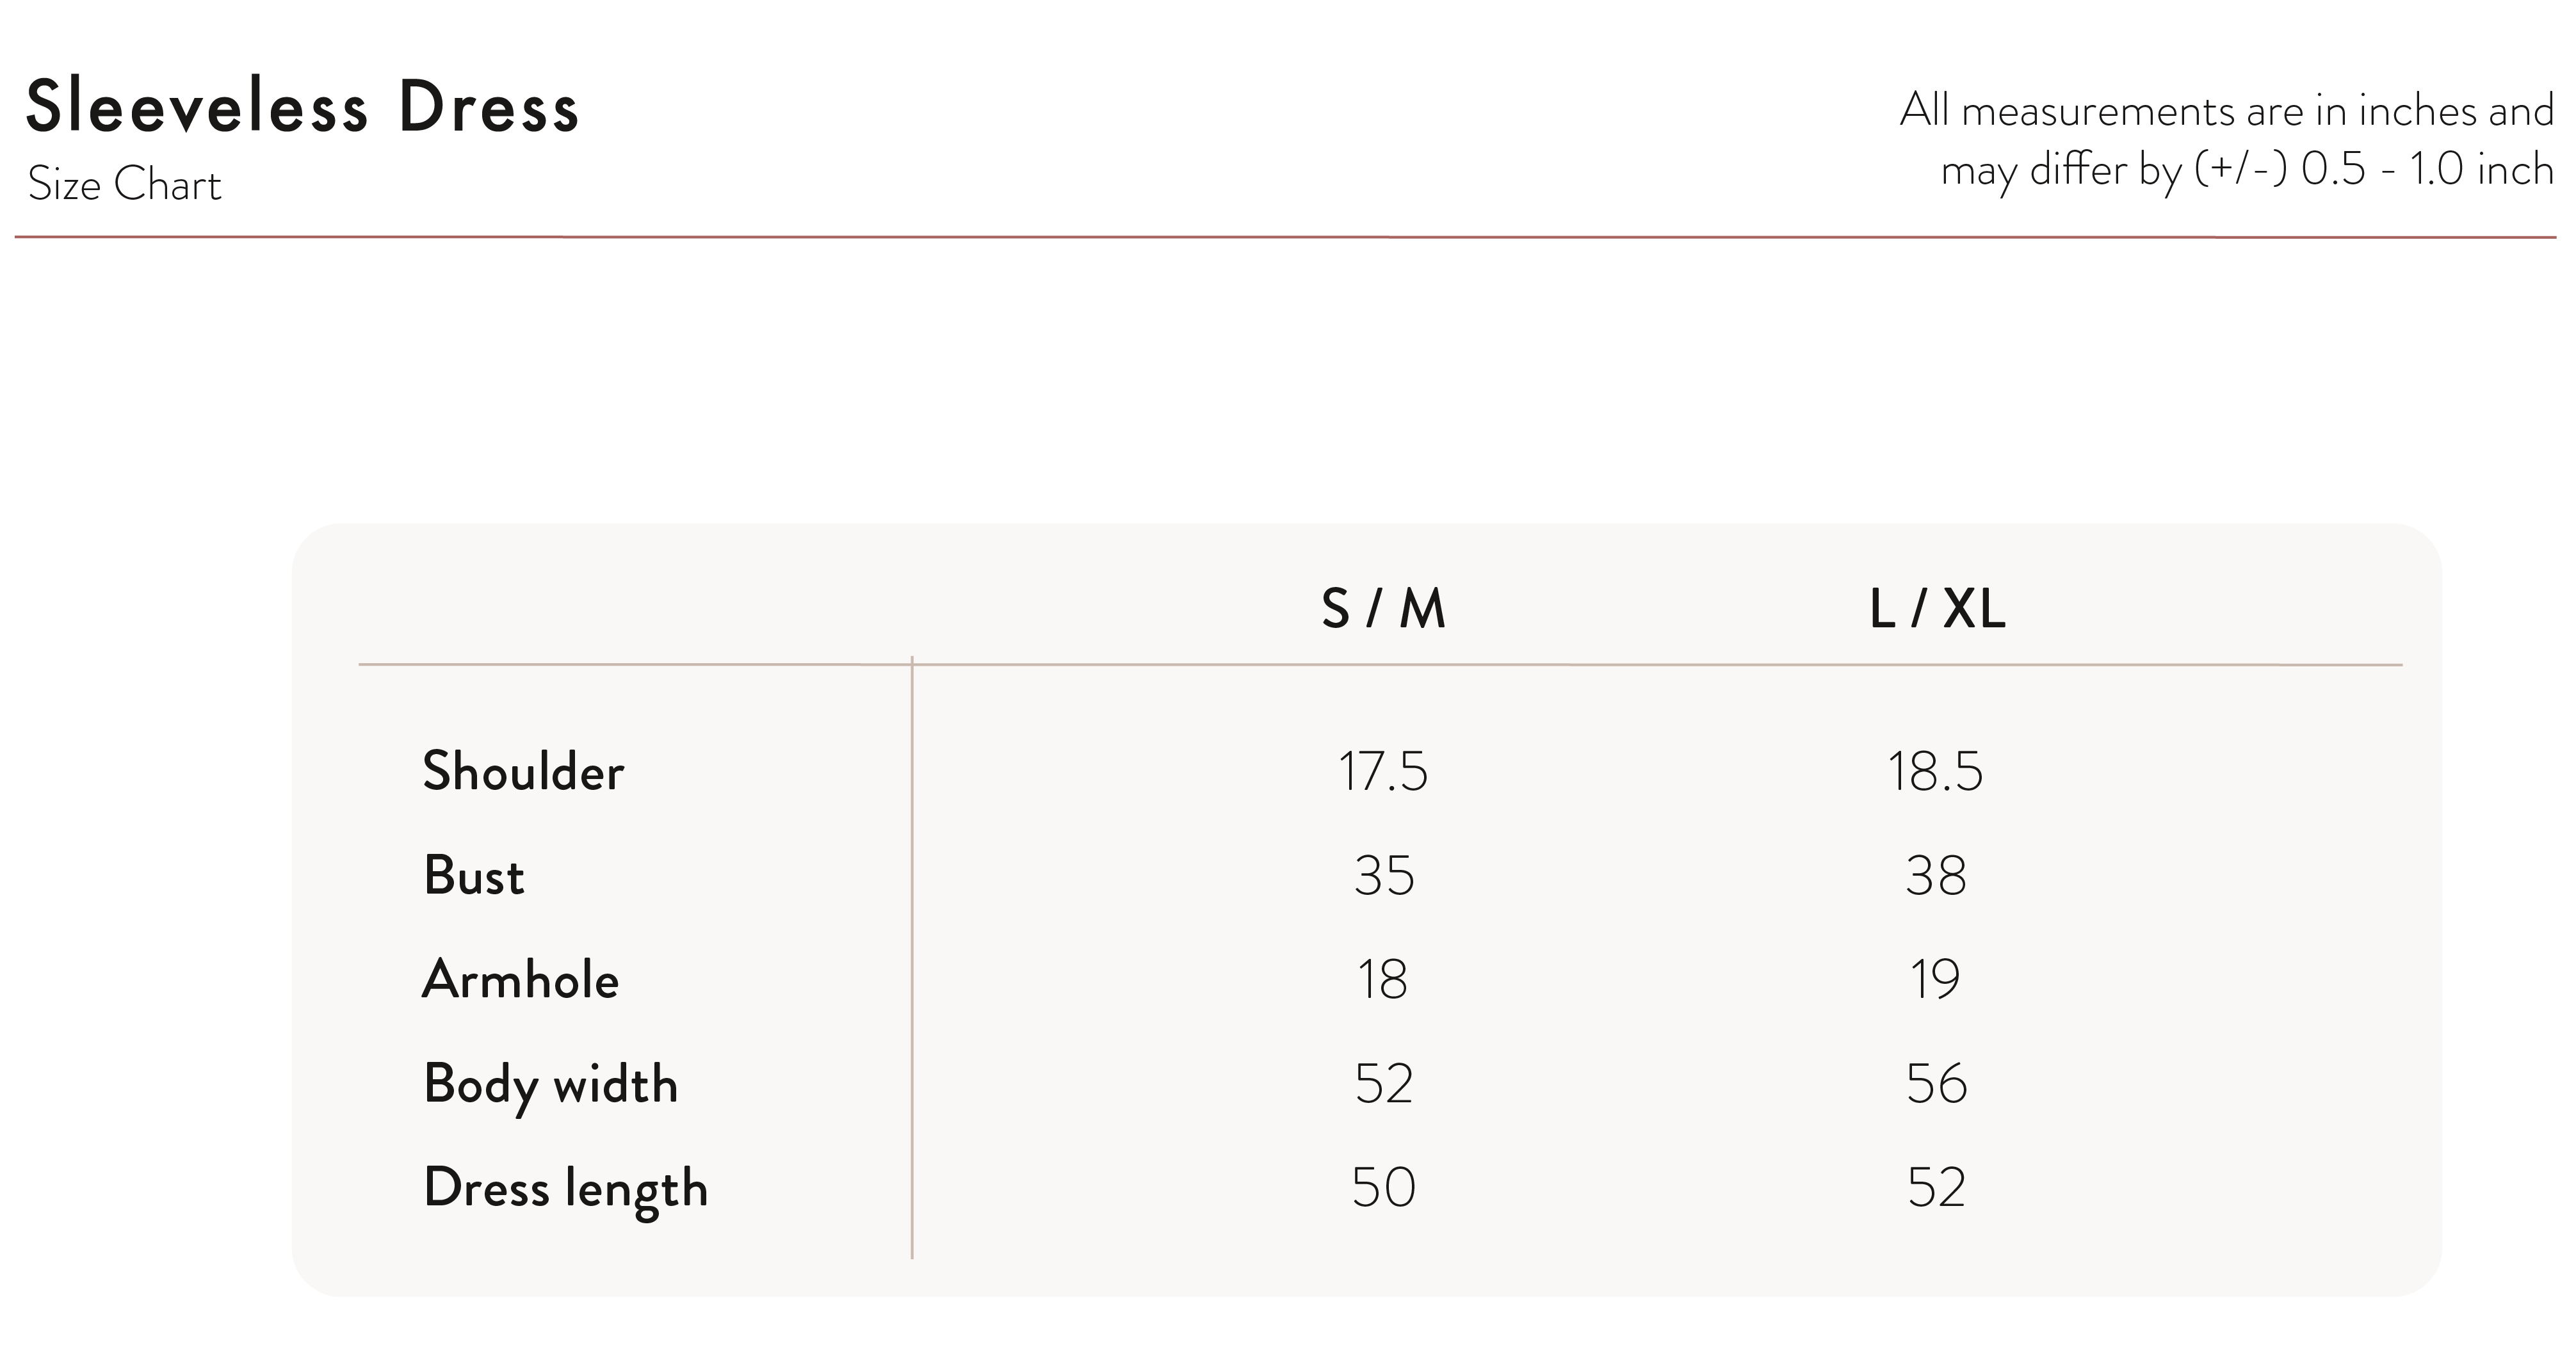This screenshot has height=1350, width=2576.
Task: Select Dress length value 50 for S / M
Action: (1384, 1188)
